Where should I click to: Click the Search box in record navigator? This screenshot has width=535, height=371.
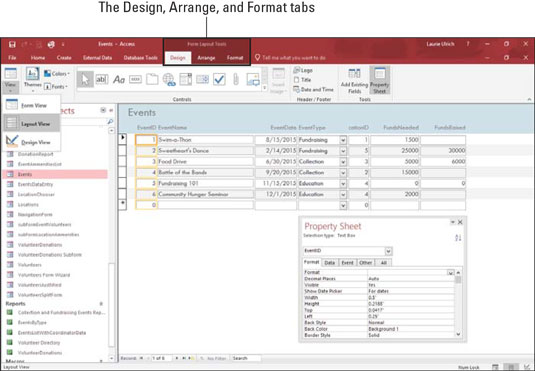(246, 358)
